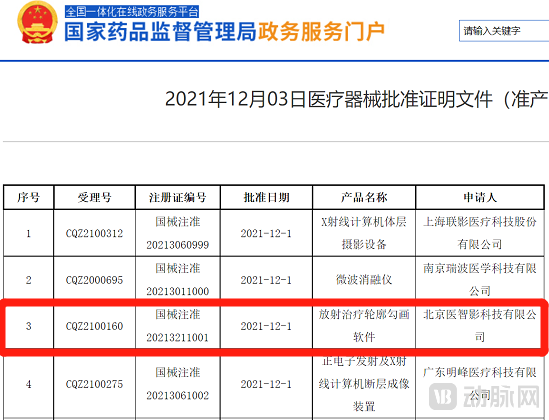Focus the keyword search input field
Screen dimensions: 549x420
click(504, 31)
